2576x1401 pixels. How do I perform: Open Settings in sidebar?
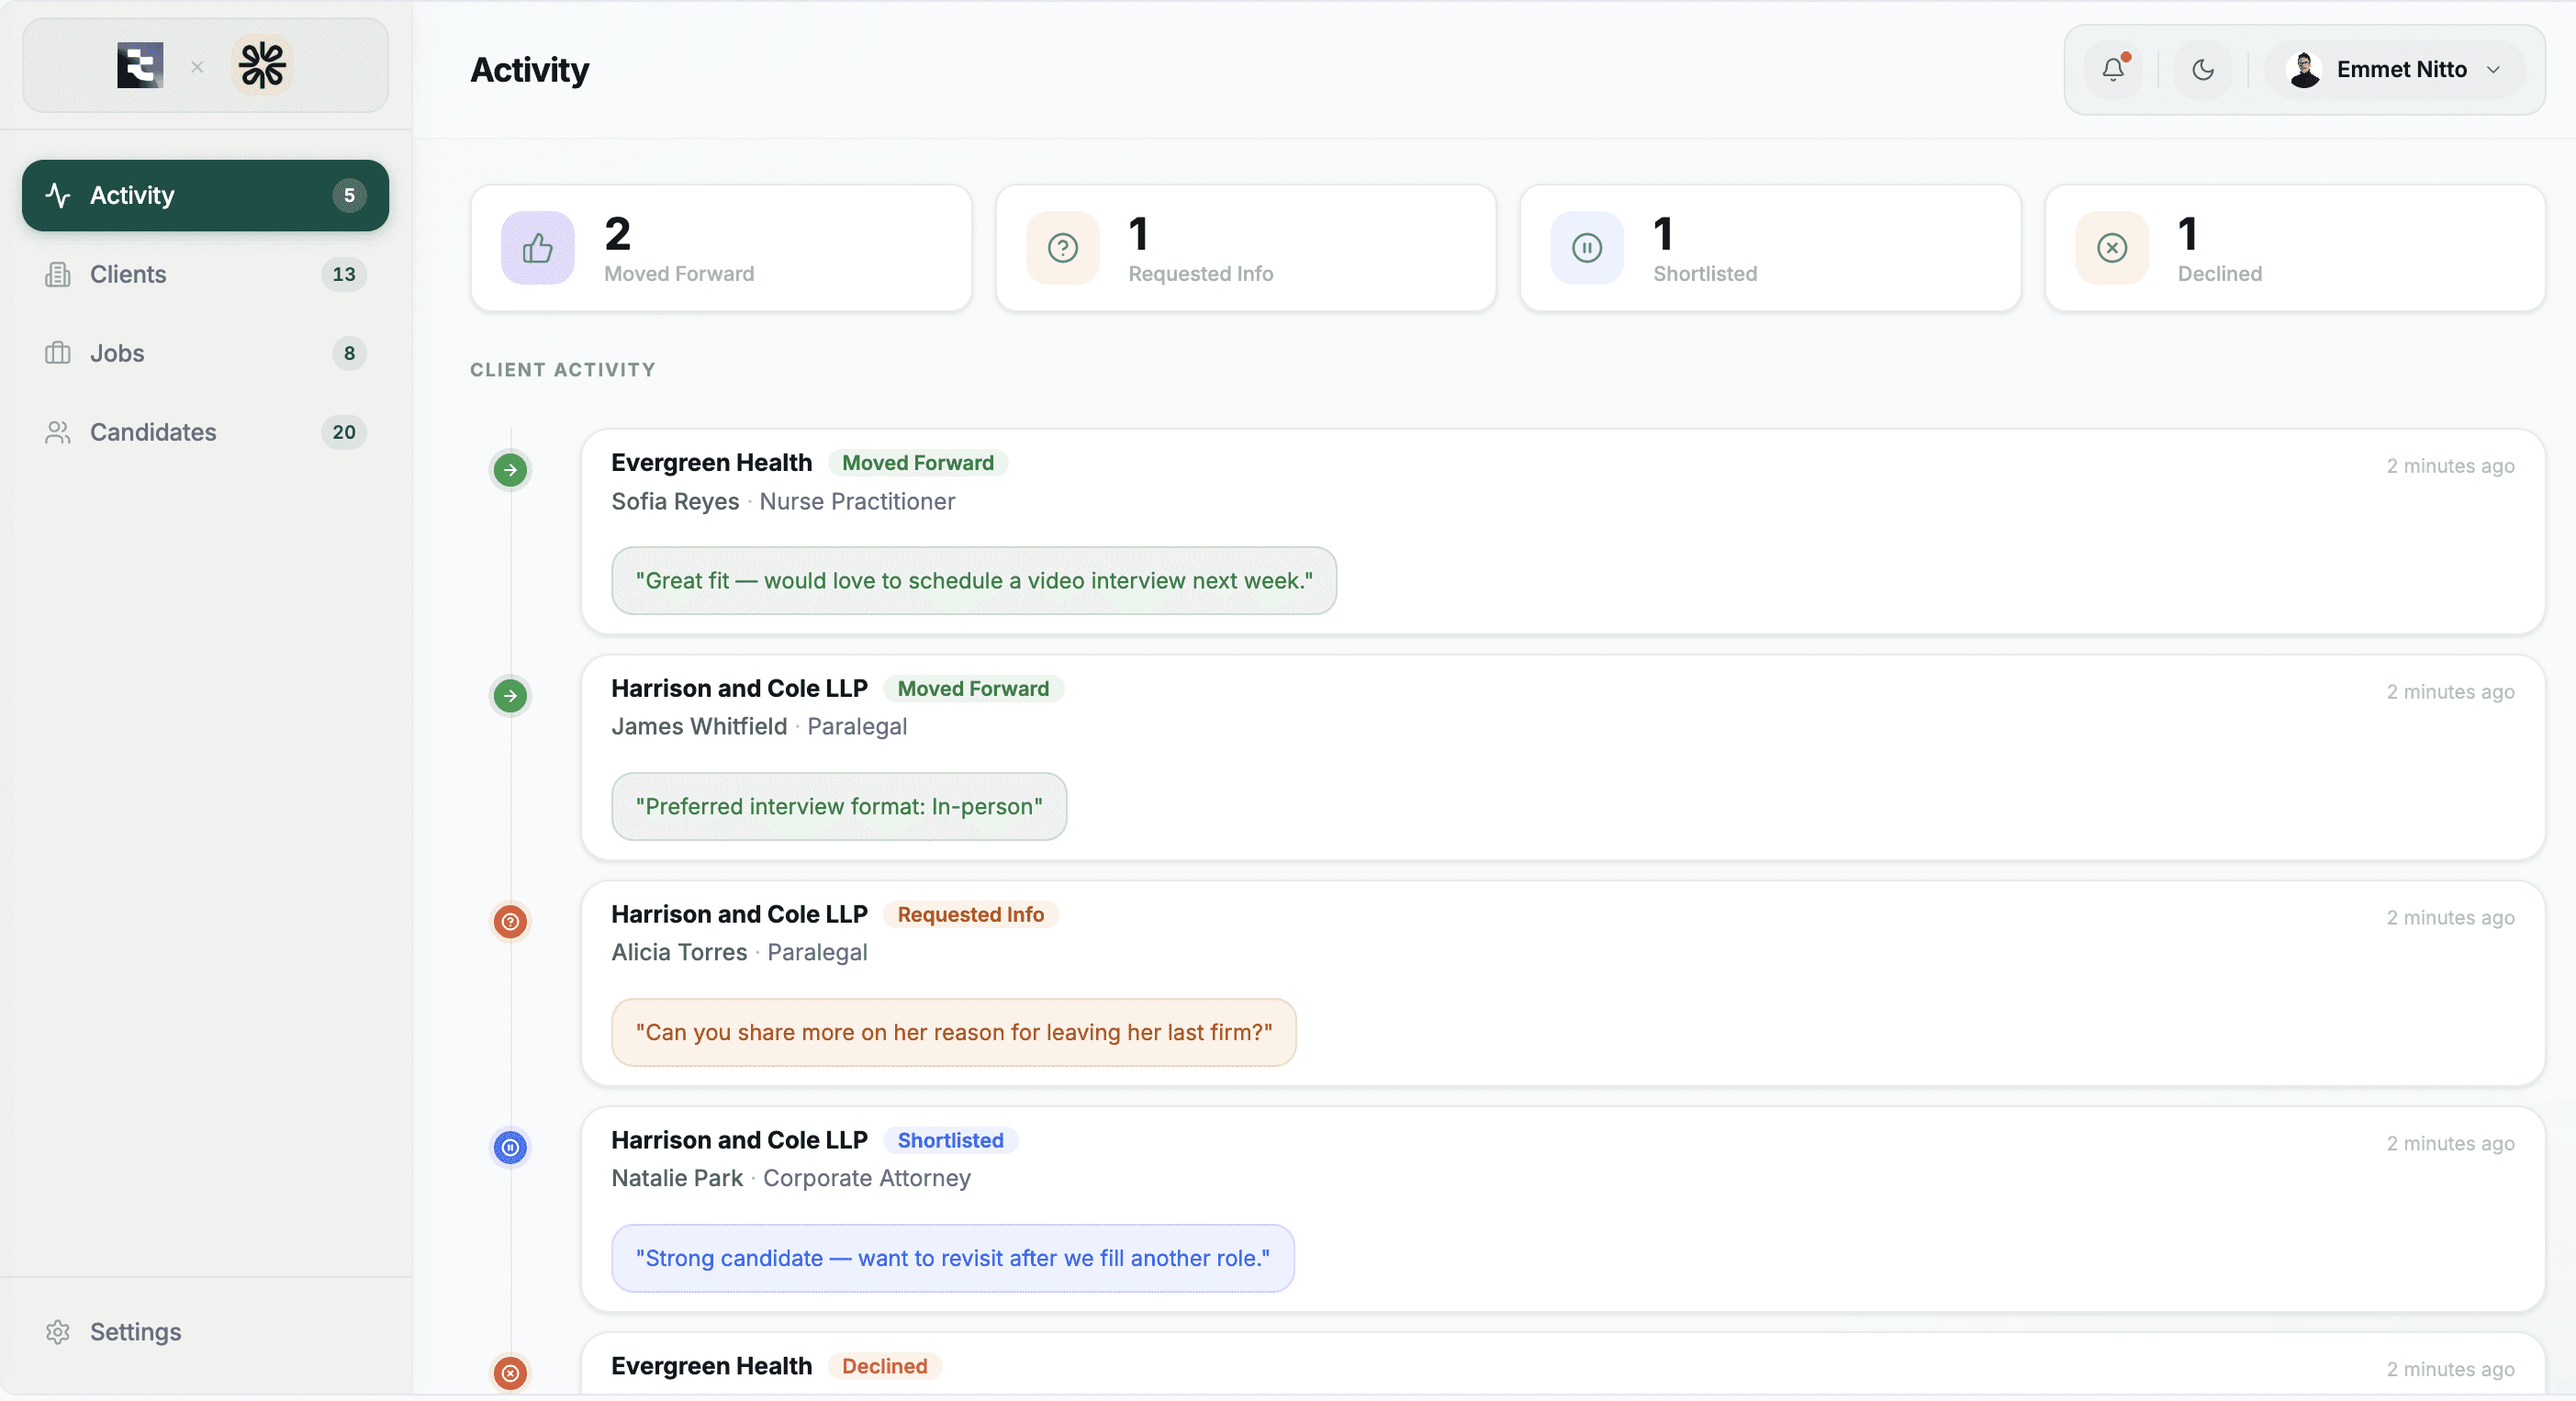pos(205,1332)
